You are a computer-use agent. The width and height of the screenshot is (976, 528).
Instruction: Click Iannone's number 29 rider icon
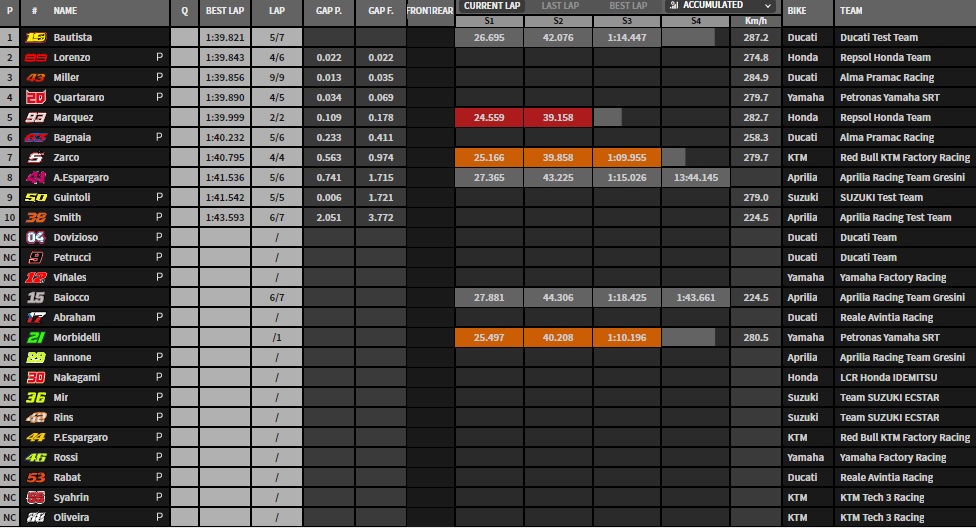(35, 357)
